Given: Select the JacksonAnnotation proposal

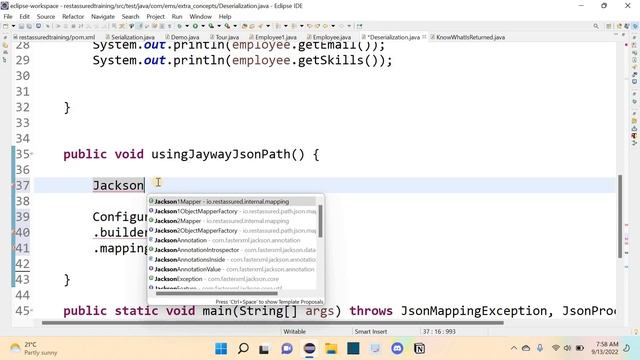Looking at the screenshot, I should click(232, 240).
